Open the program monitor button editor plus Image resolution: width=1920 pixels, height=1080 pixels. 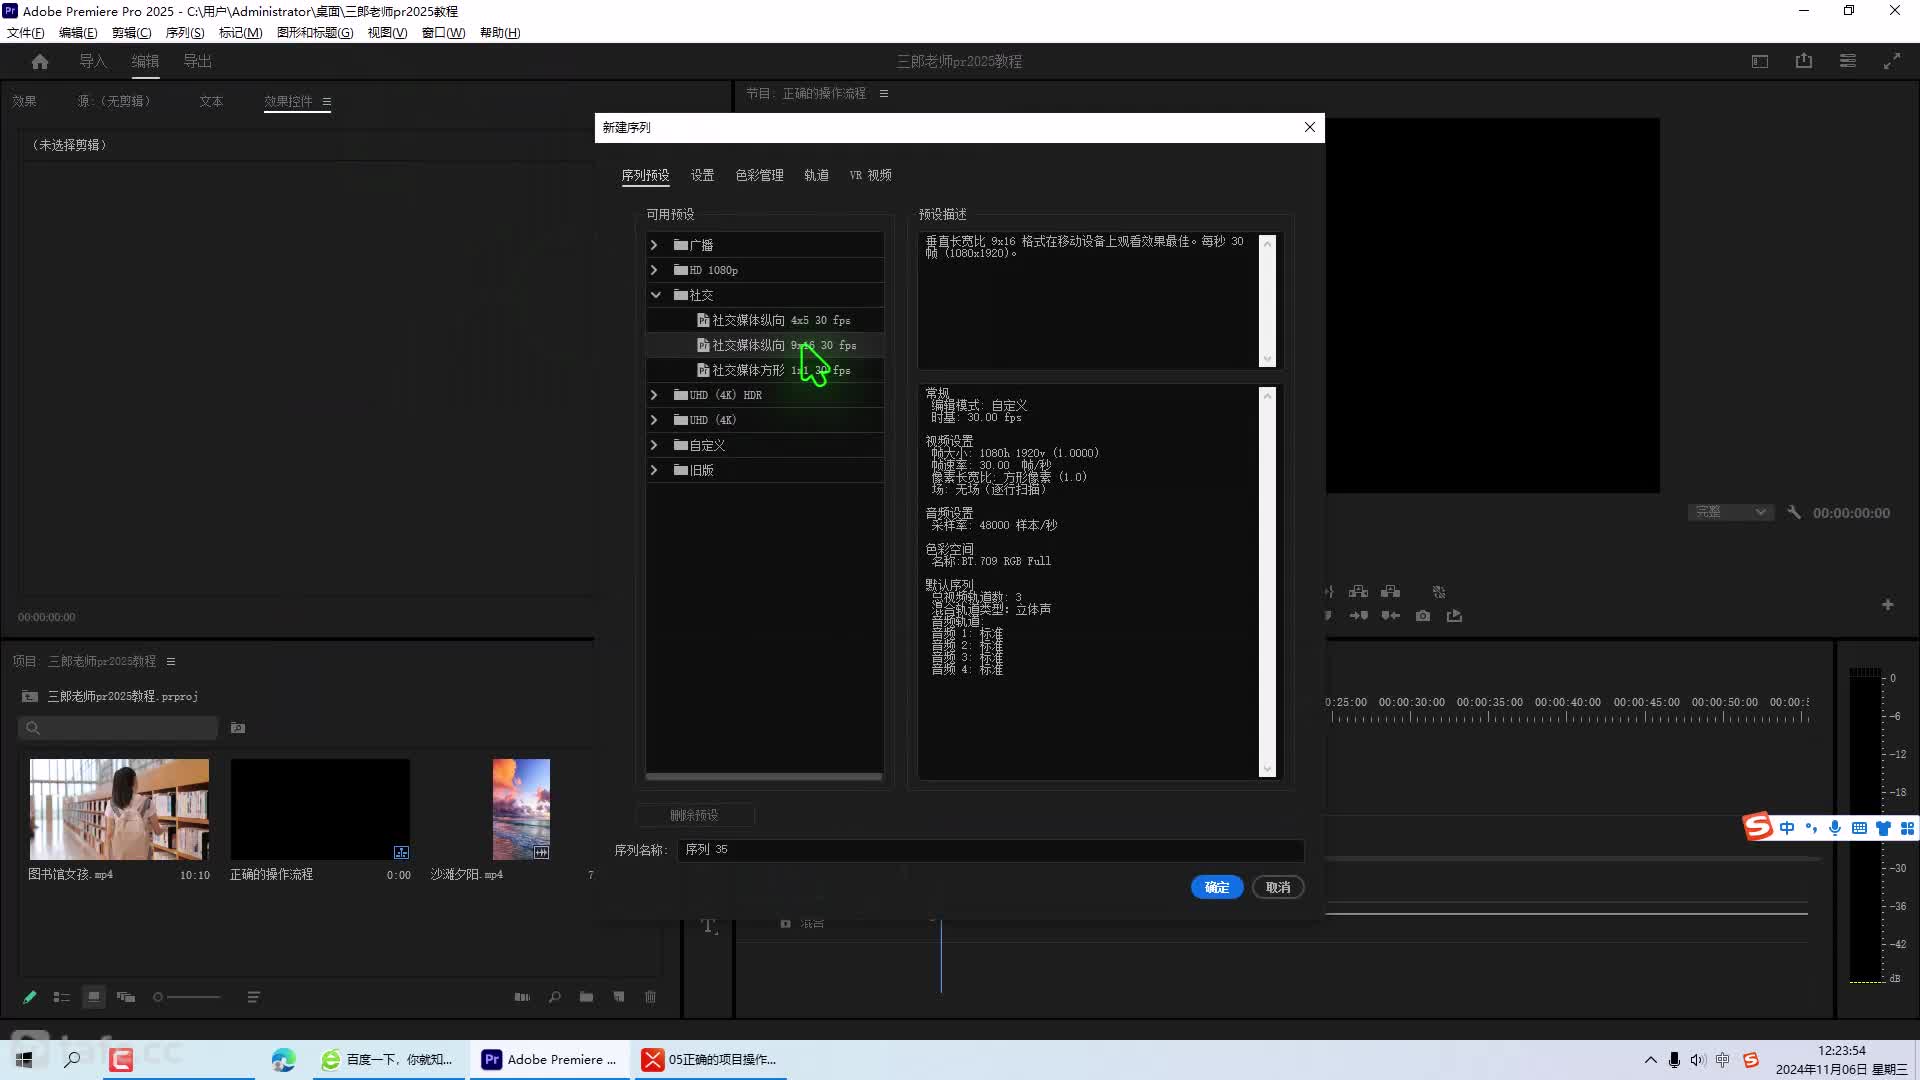(1888, 605)
